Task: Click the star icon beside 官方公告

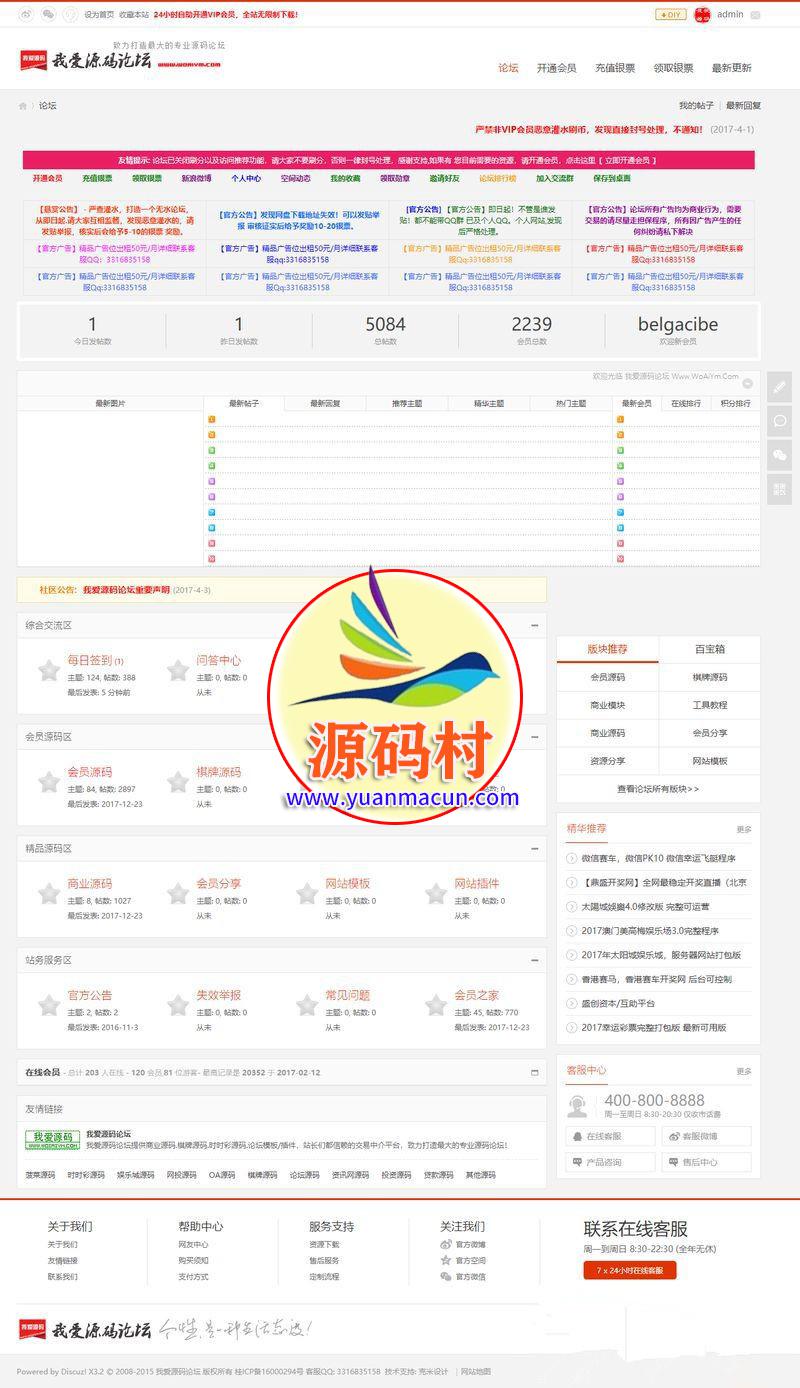Action: (48, 1004)
